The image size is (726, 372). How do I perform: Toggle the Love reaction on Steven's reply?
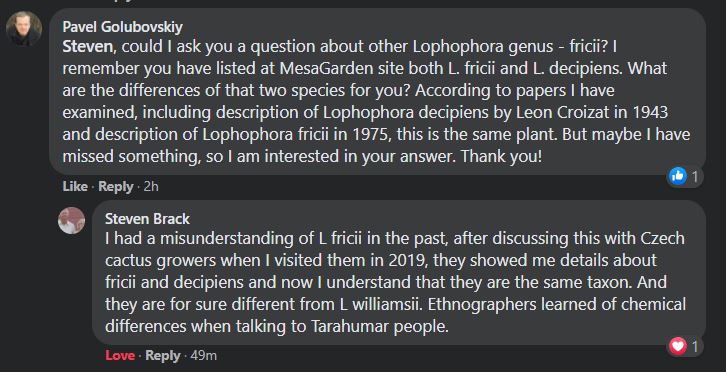[x=120, y=355]
